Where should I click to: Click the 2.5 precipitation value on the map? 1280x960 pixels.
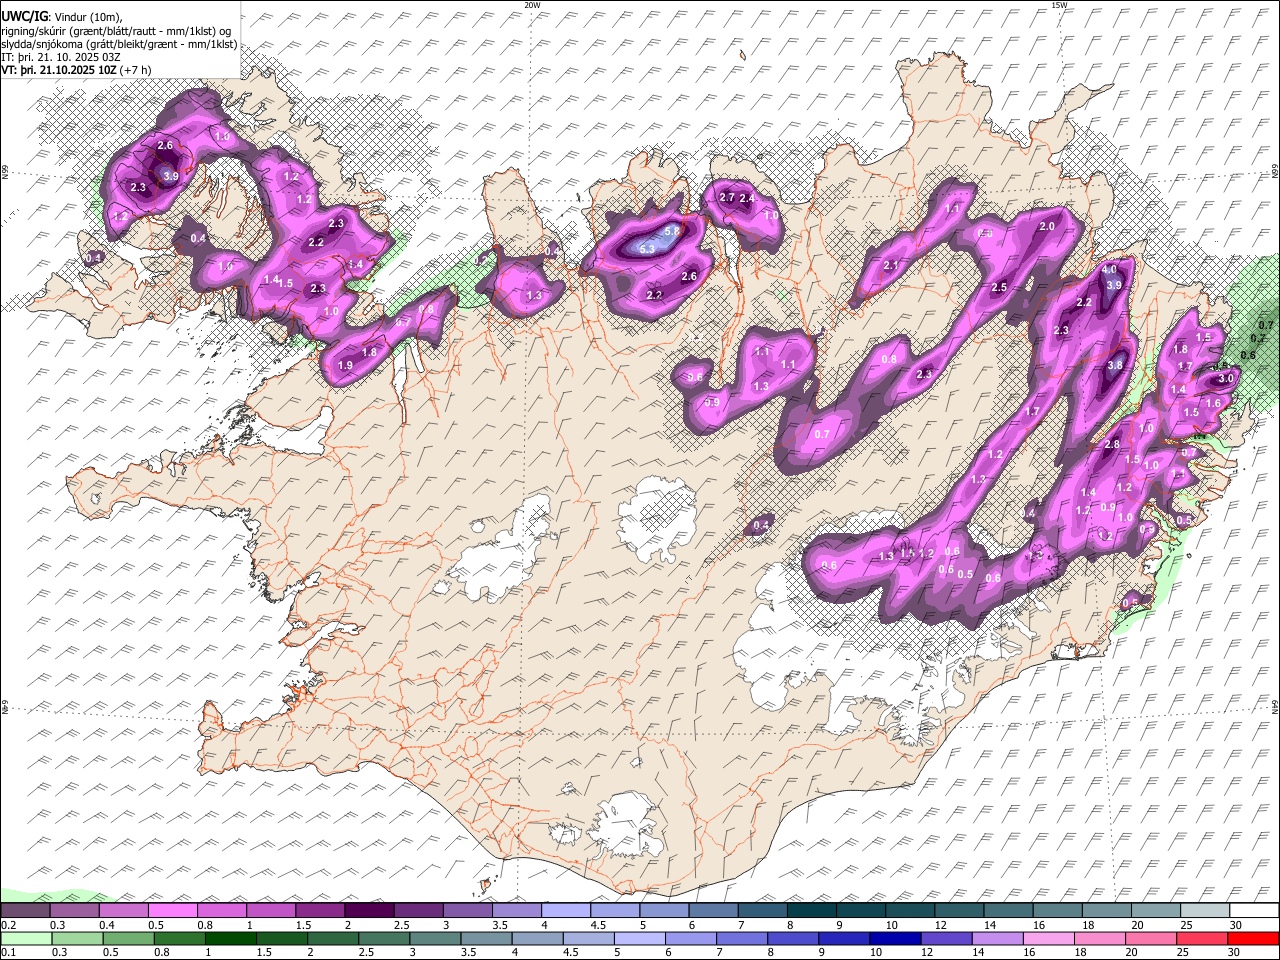tap(998, 287)
